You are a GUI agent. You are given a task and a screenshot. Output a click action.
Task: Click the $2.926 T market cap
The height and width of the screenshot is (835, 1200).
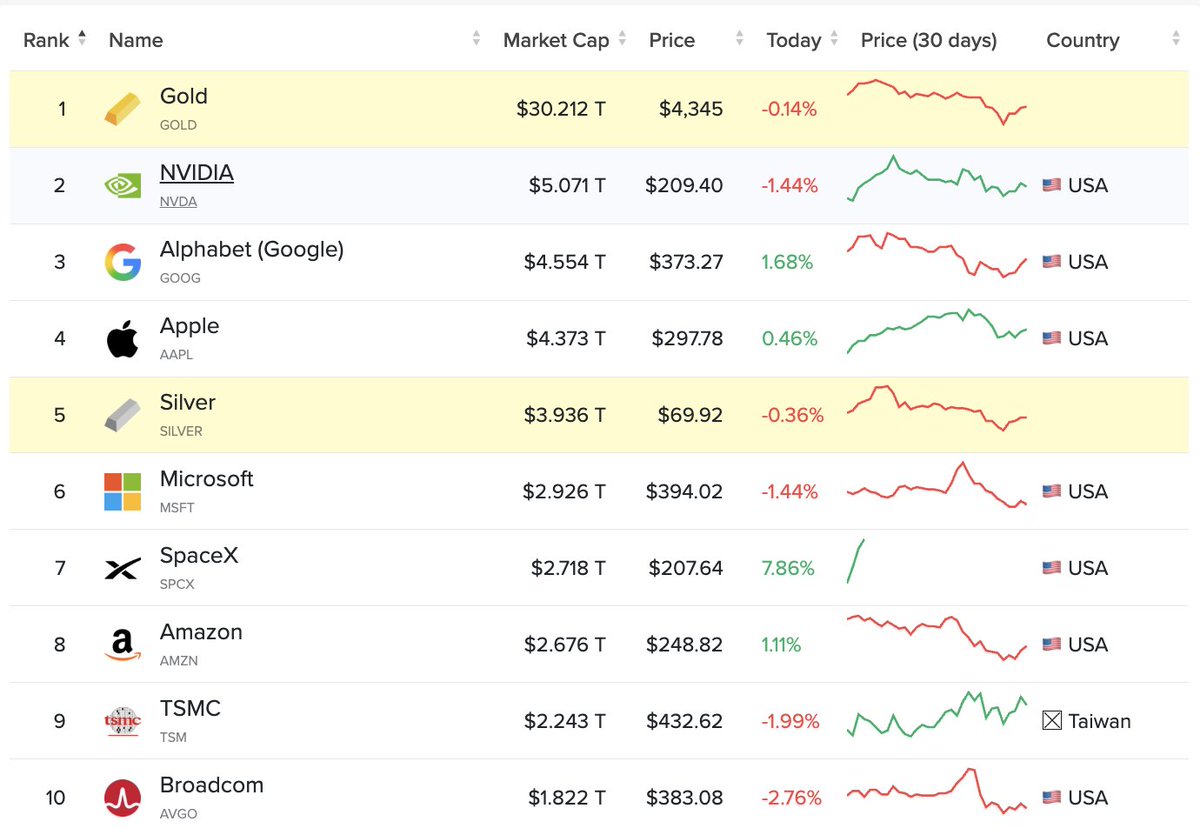tap(564, 491)
